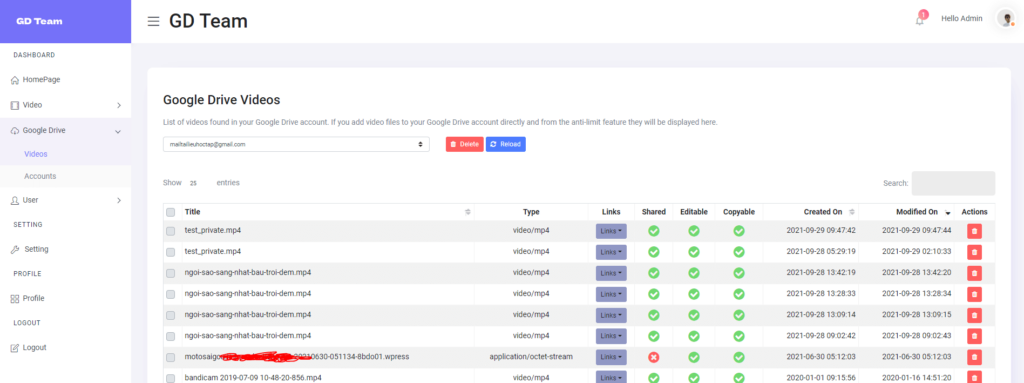Click the HomePage house icon

(15, 80)
